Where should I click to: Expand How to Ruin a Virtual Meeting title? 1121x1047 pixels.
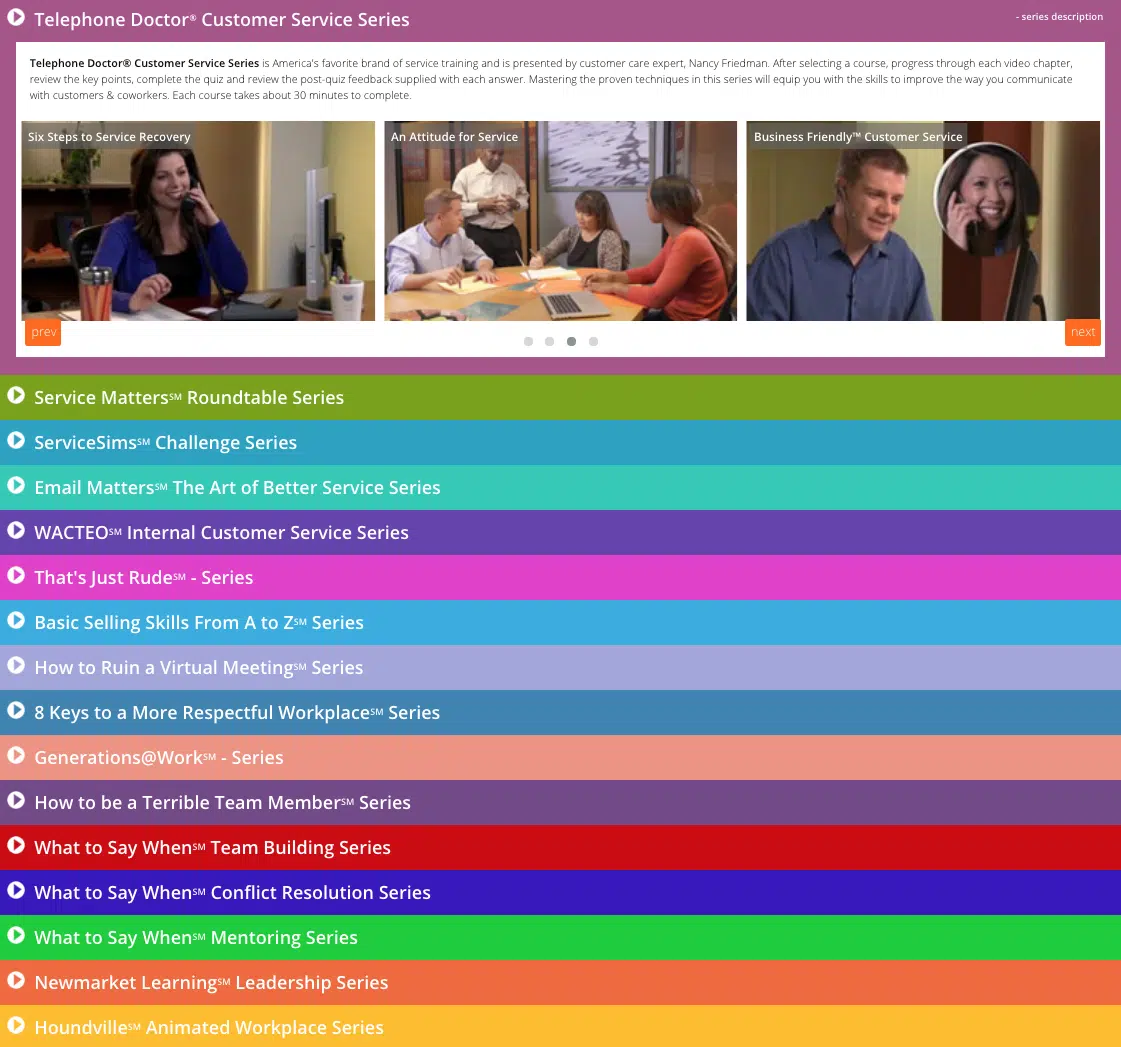click(x=199, y=668)
